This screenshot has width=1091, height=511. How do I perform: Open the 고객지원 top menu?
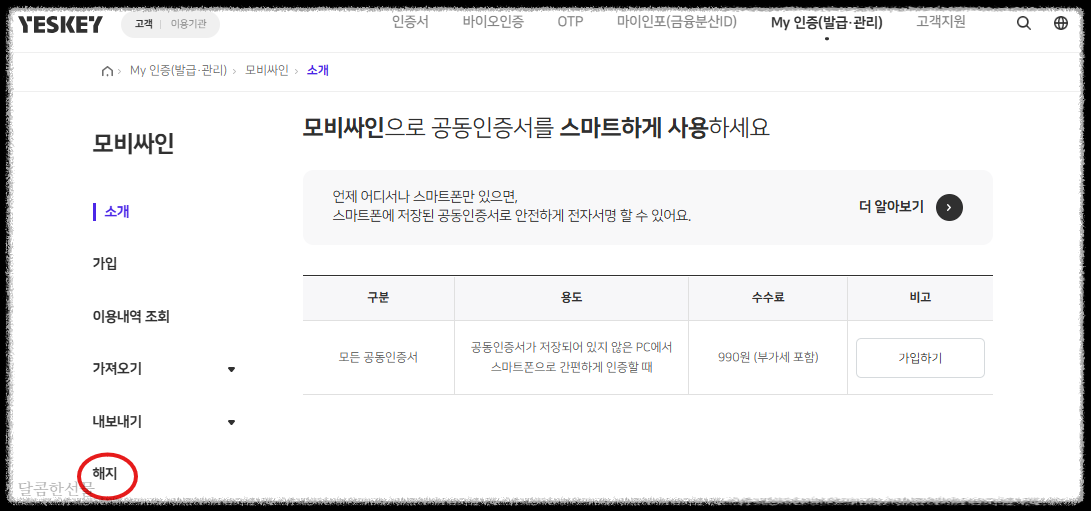point(941,22)
